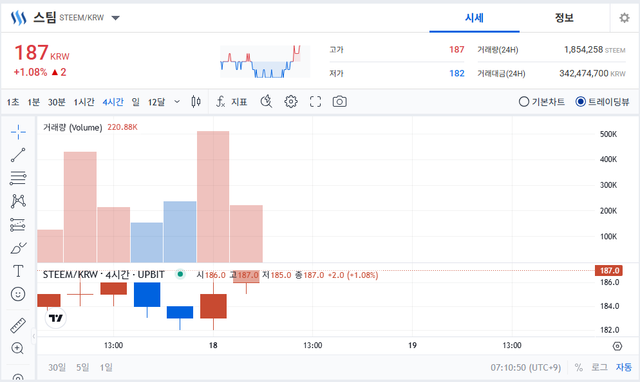
Task: Toggle percent scale mode
Action: click(x=579, y=367)
